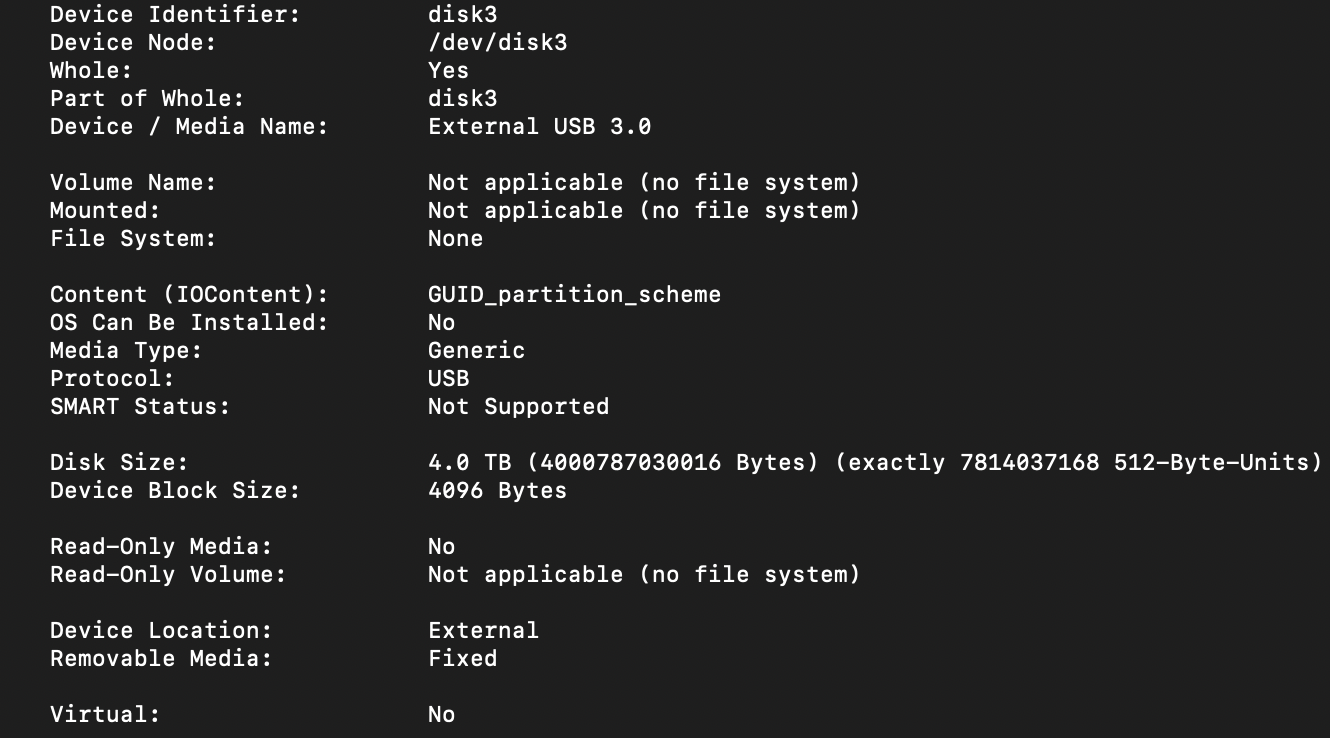Click the "Read-Only Media:" label
The width and height of the screenshot is (1330, 738).
point(161,547)
